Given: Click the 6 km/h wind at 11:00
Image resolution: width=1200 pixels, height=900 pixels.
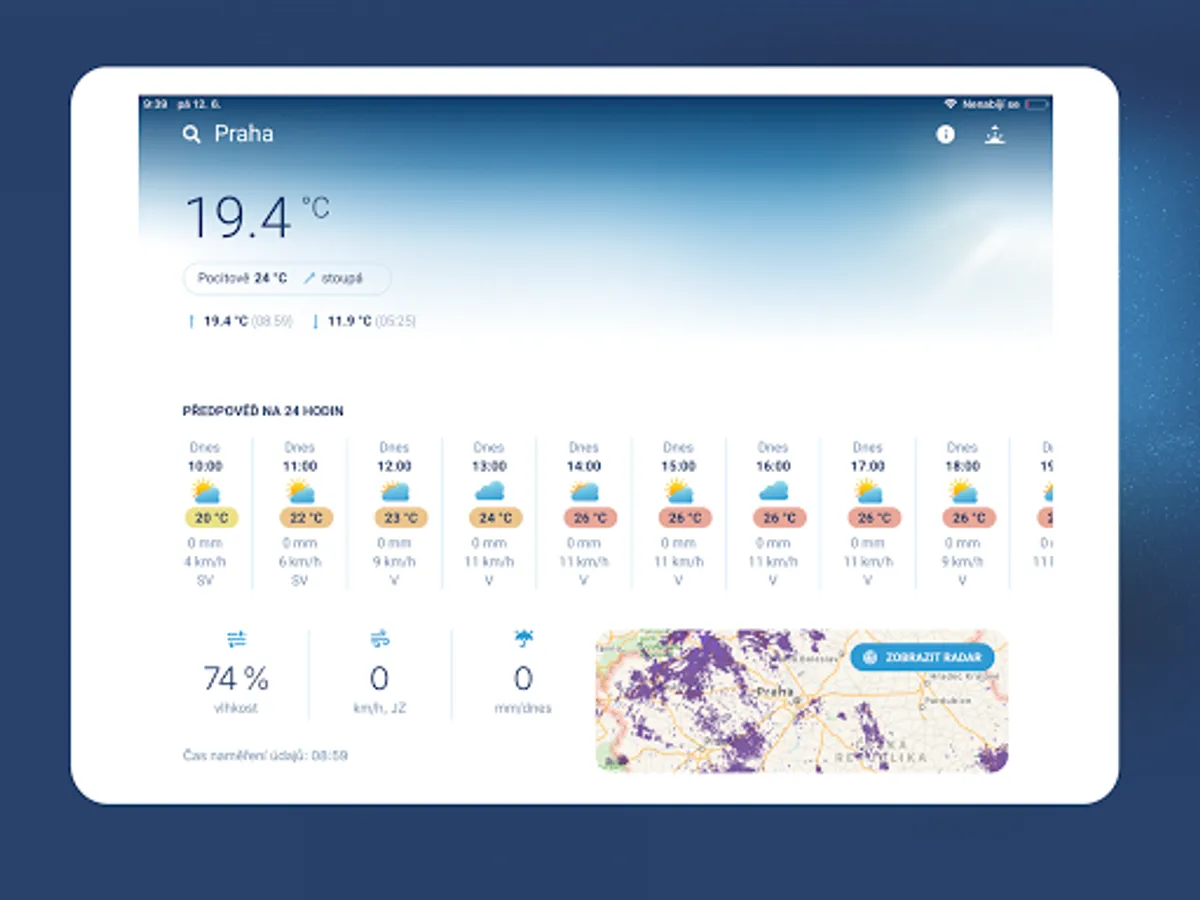Looking at the screenshot, I should pos(300,562).
